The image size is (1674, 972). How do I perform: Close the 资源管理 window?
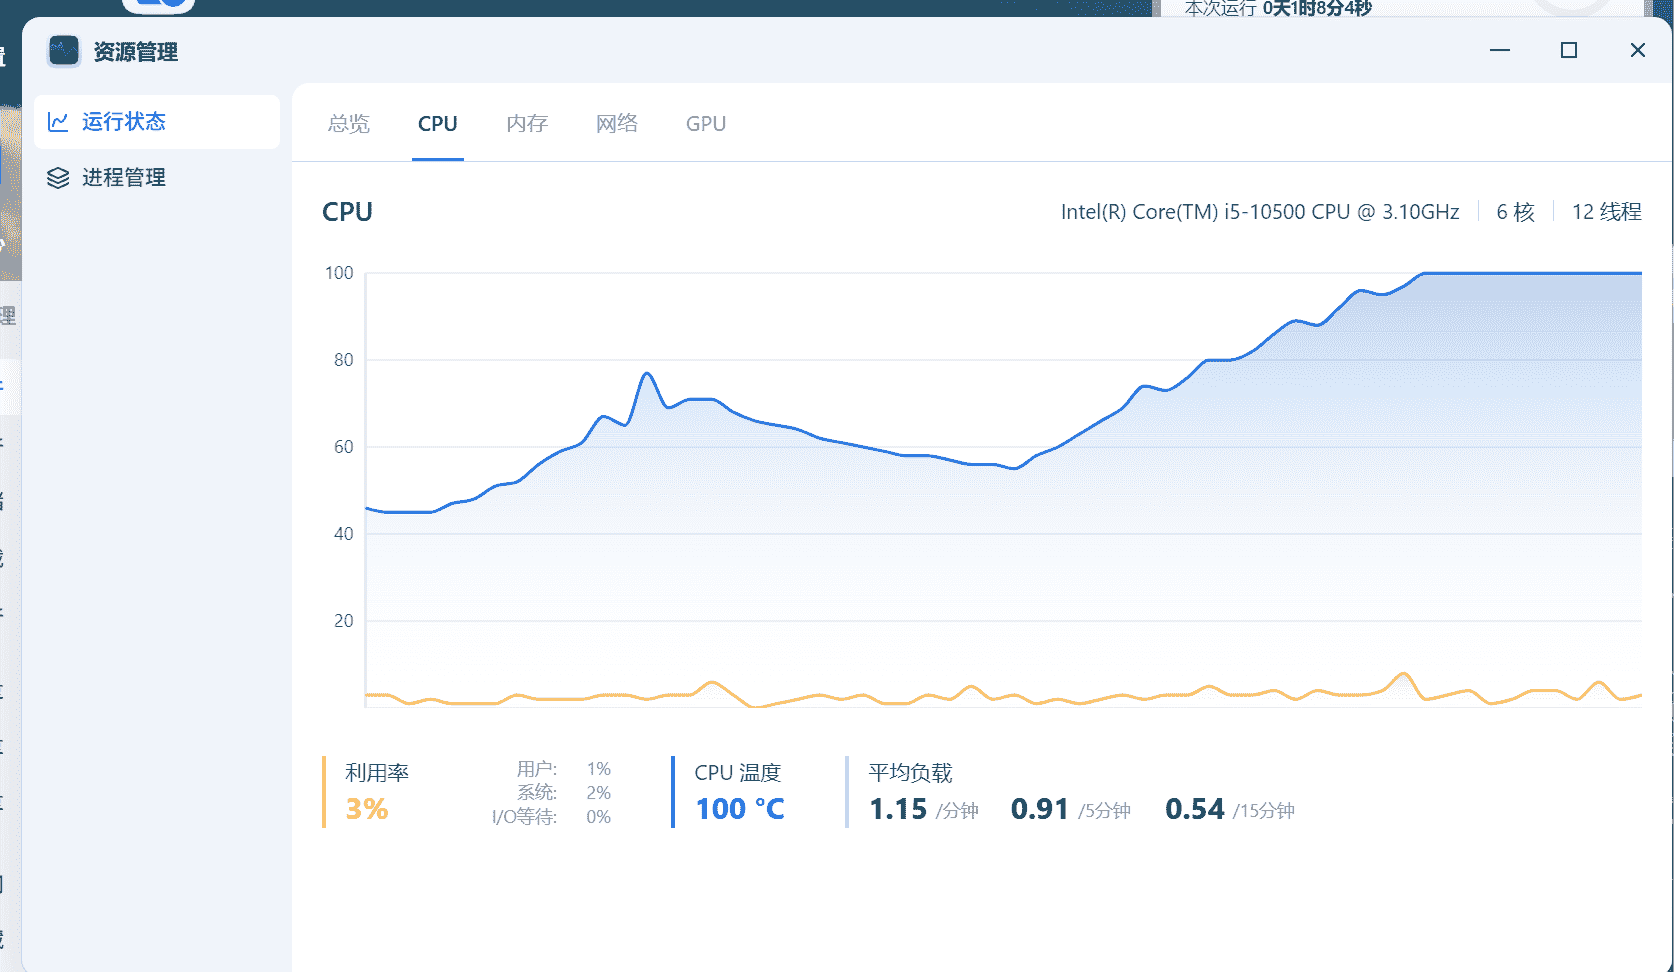[x=1638, y=50]
